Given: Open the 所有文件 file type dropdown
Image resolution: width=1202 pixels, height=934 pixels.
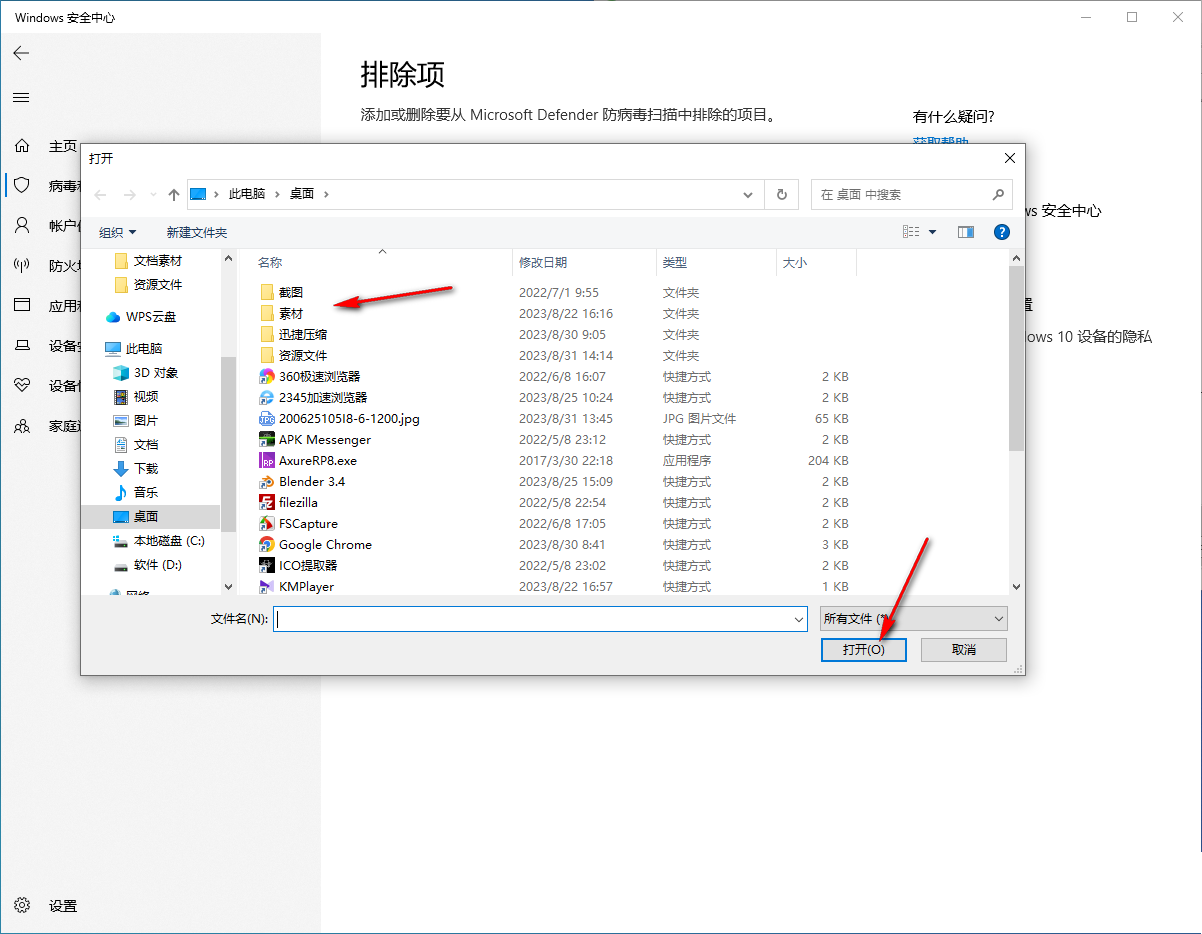Looking at the screenshot, I should click(x=912, y=618).
